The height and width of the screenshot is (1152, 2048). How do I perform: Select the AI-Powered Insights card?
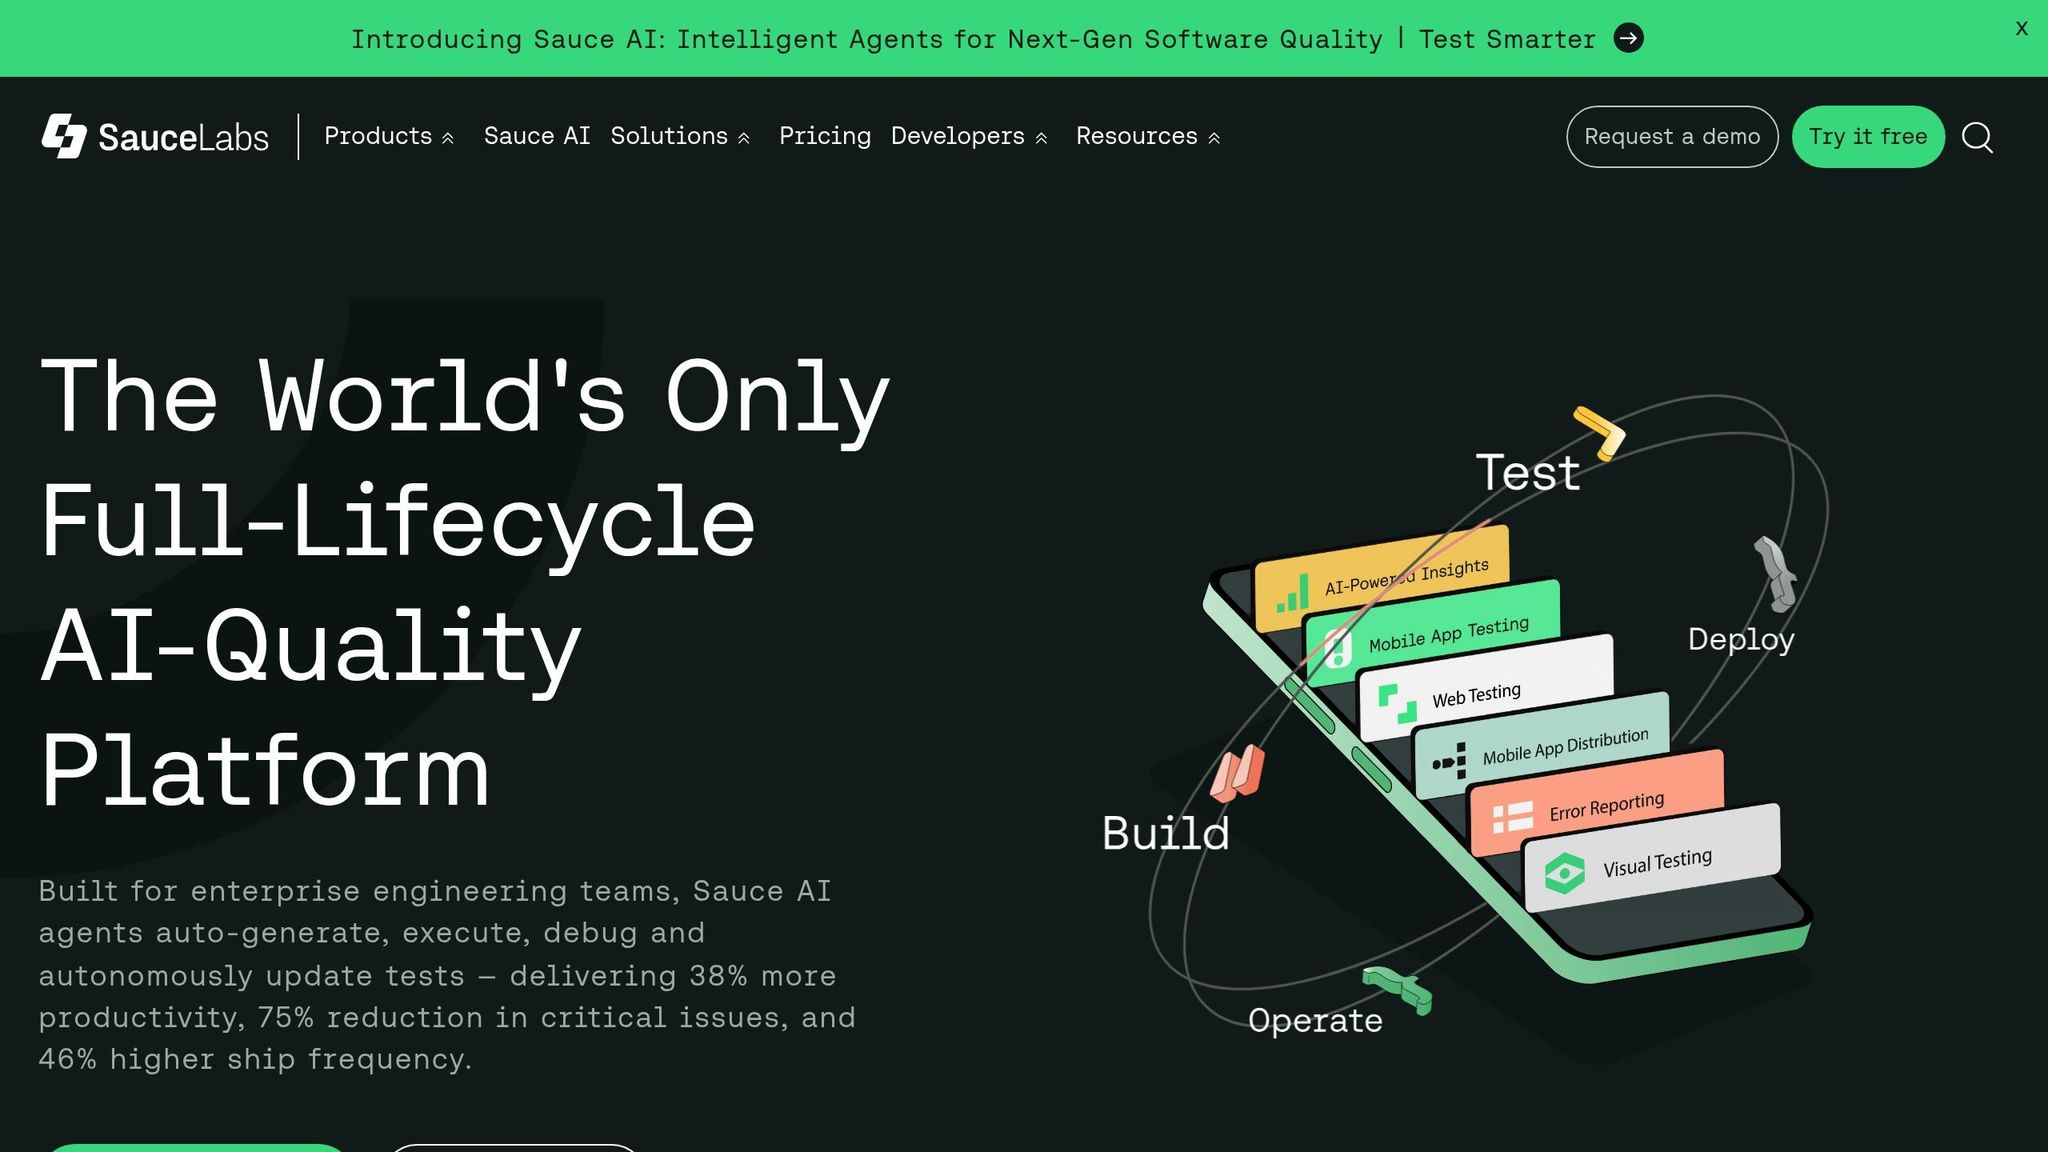click(x=1382, y=578)
